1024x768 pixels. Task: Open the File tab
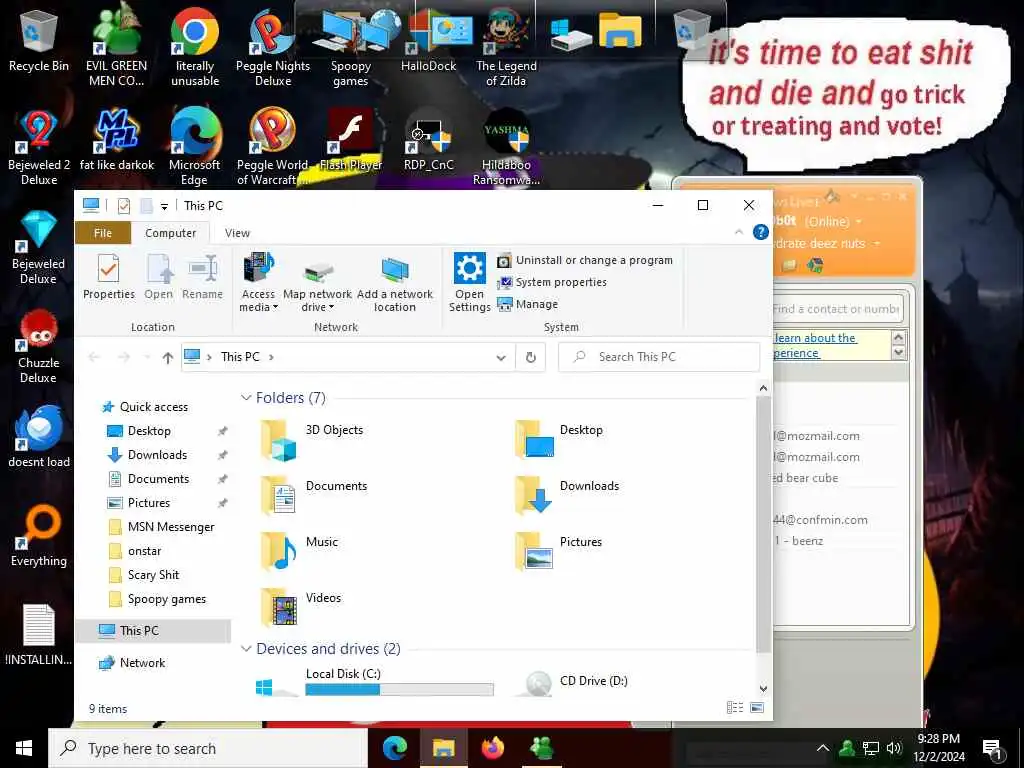[103, 233]
